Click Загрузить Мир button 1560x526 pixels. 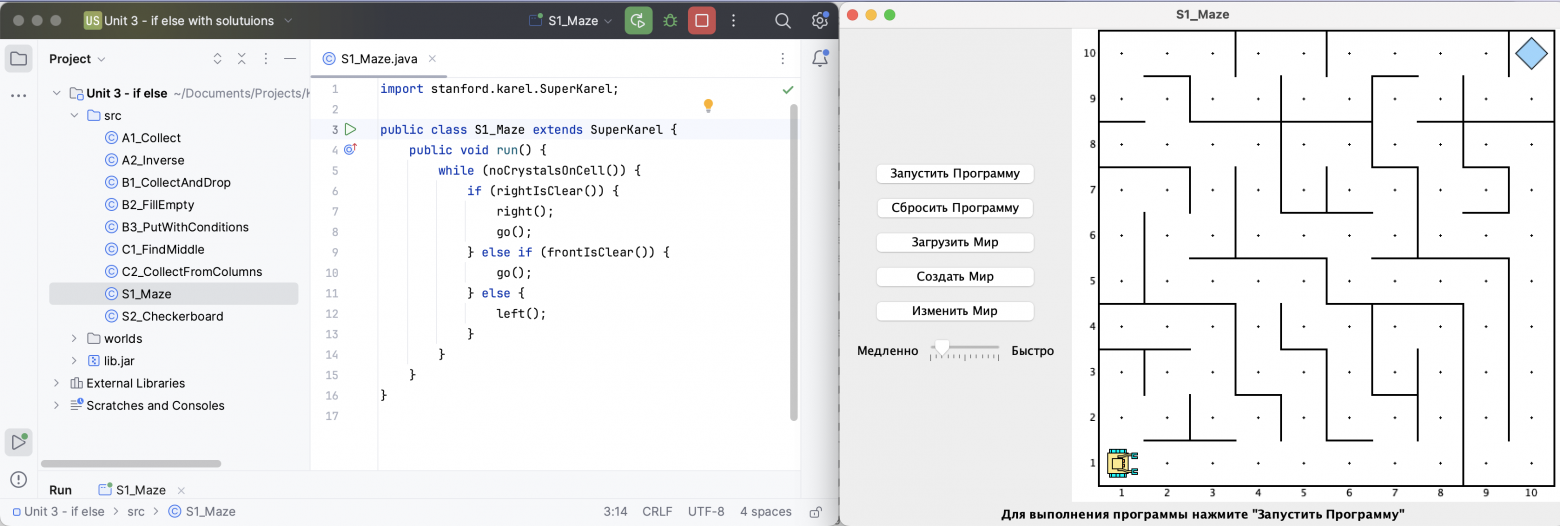tap(955, 242)
